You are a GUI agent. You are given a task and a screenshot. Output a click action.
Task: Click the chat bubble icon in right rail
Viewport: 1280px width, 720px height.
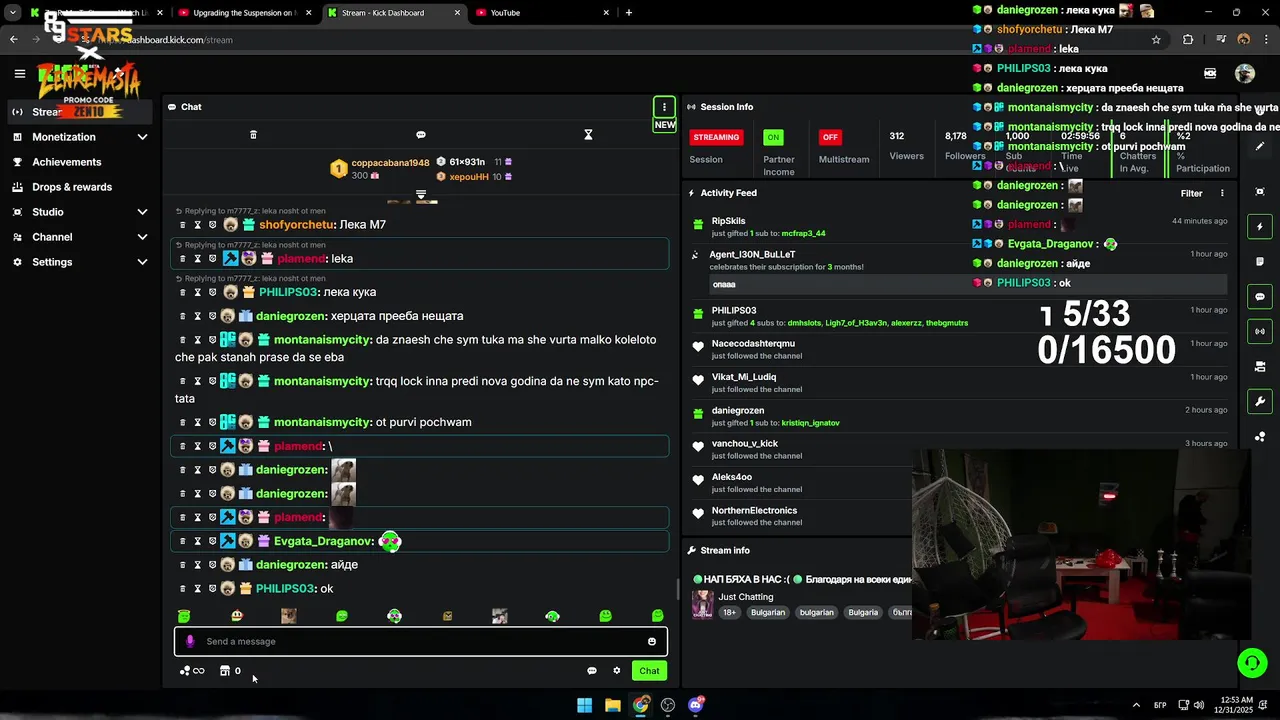coord(1260,297)
